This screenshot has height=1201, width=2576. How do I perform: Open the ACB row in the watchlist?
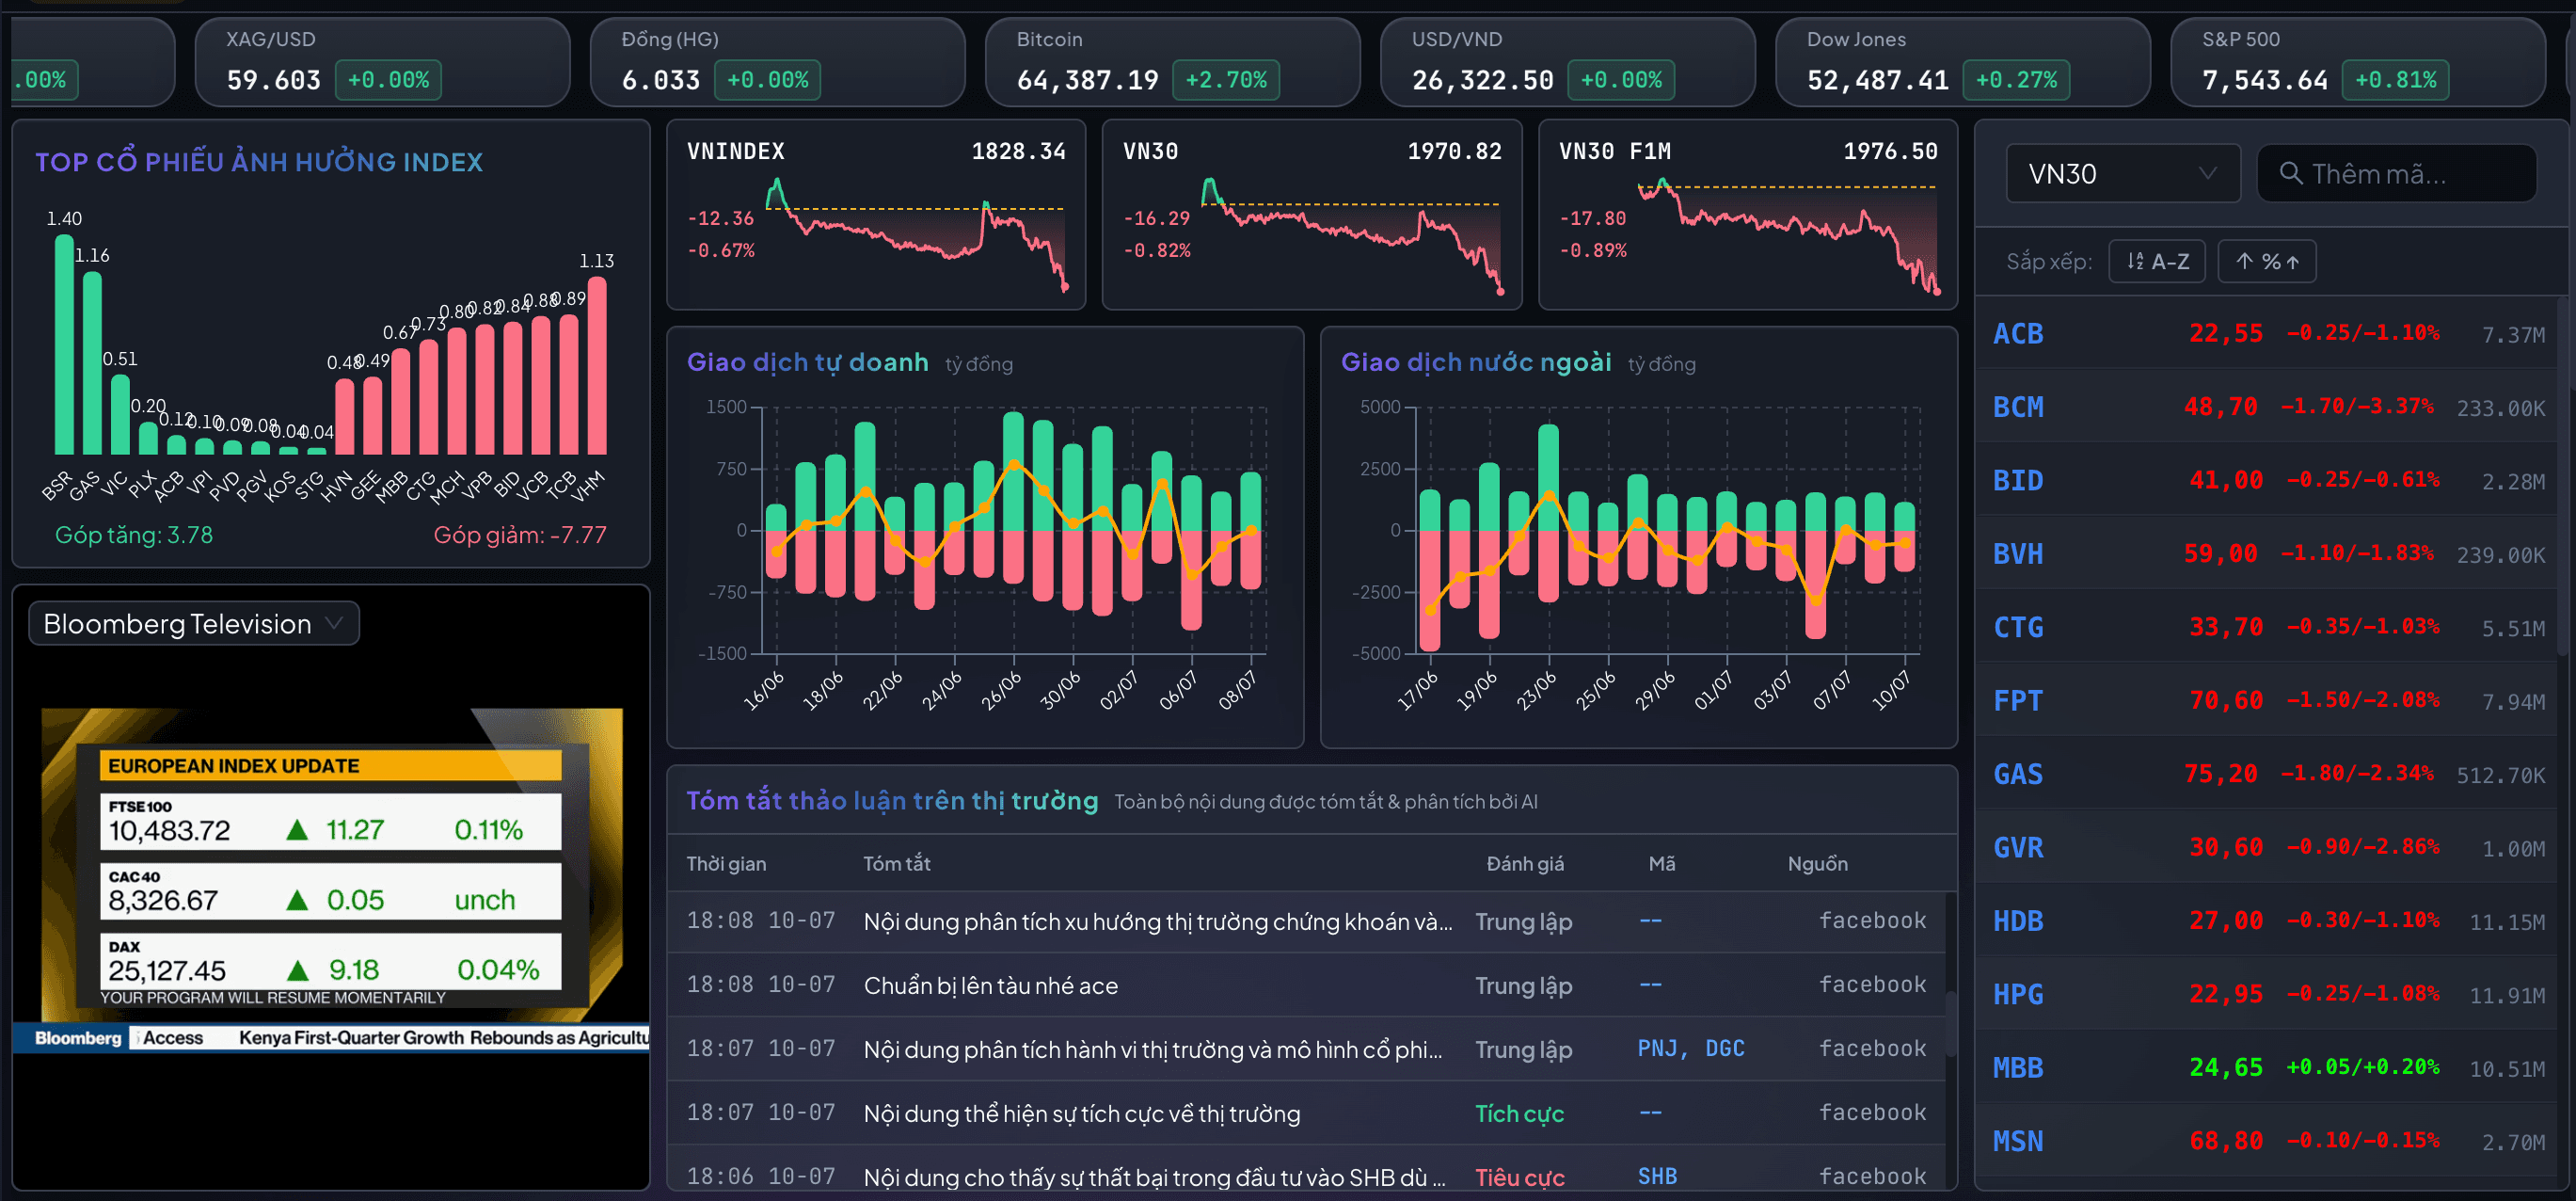[x=2267, y=334]
